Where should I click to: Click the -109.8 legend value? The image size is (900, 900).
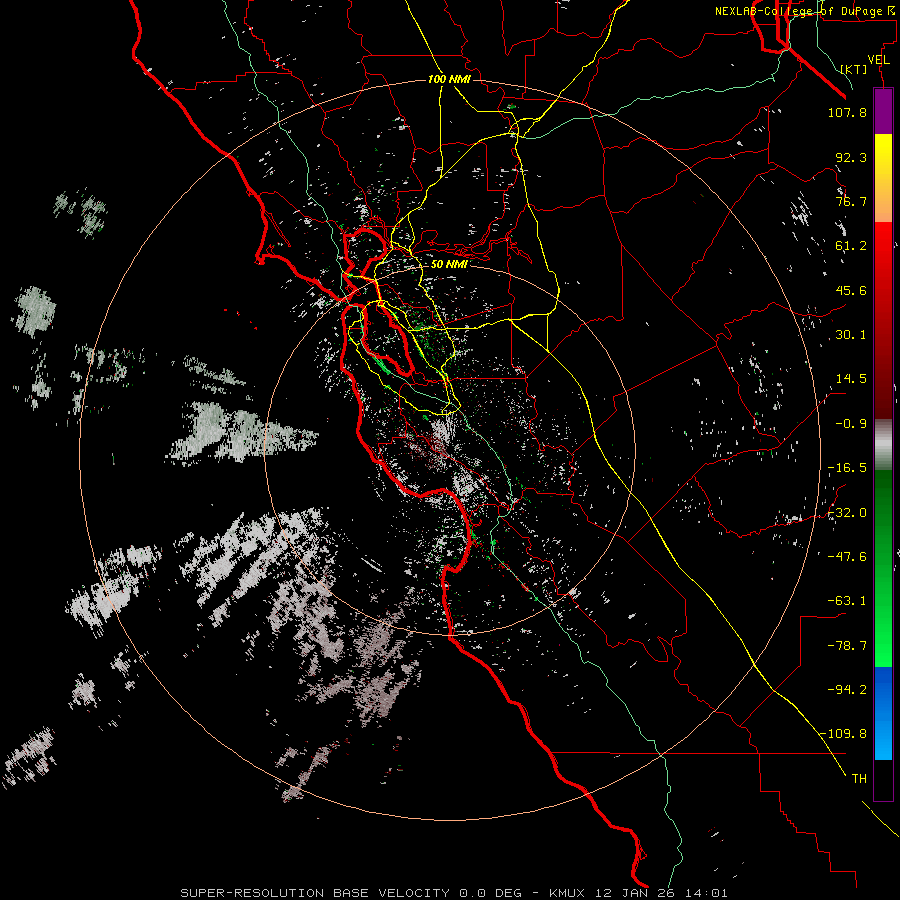[x=843, y=734]
